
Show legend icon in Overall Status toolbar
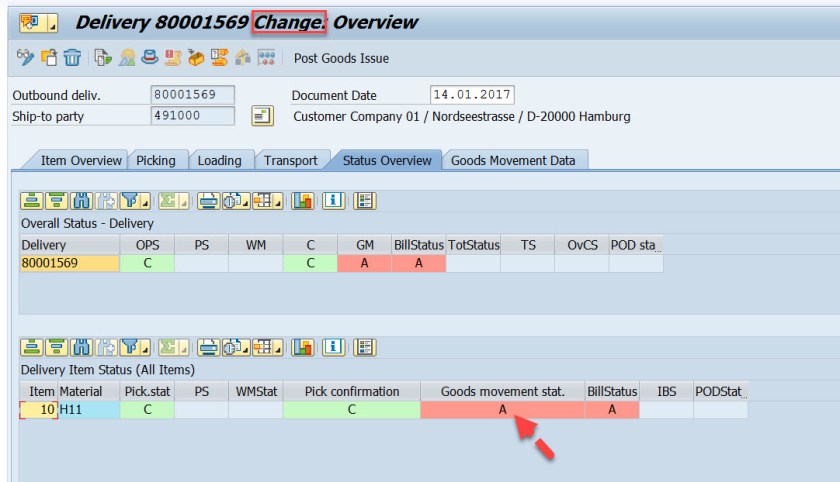[364, 201]
